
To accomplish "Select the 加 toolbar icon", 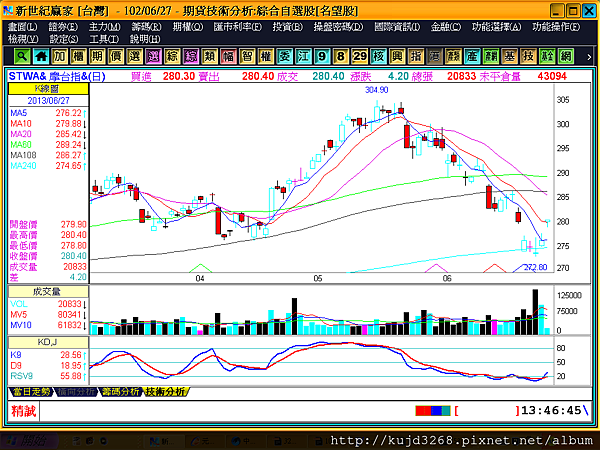I will [x=60, y=57].
